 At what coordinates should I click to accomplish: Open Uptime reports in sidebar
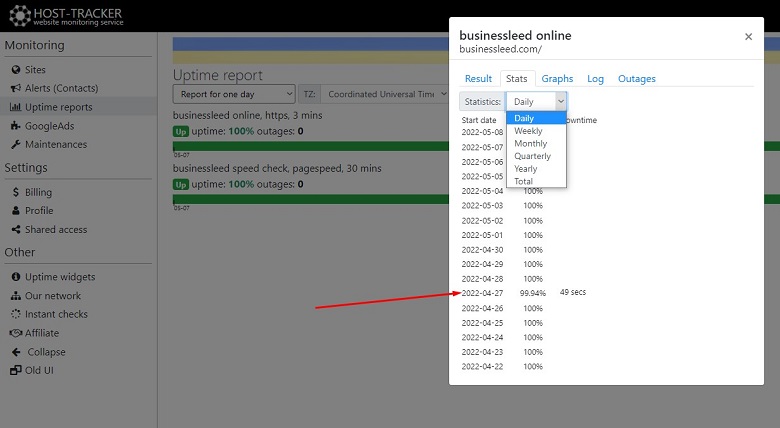[x=59, y=107]
